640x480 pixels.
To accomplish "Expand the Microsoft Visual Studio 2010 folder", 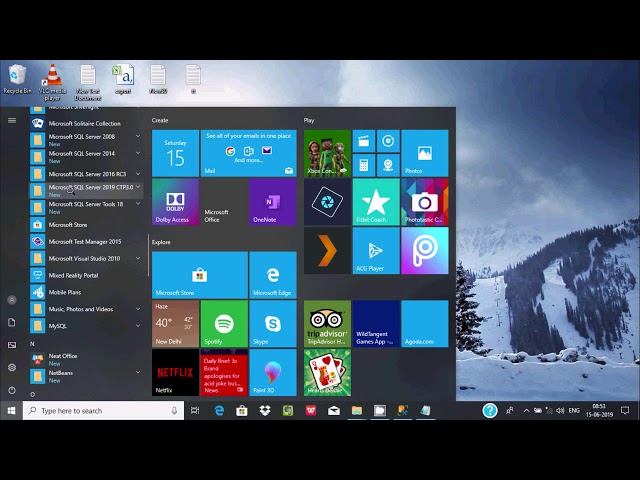I will click(87, 258).
